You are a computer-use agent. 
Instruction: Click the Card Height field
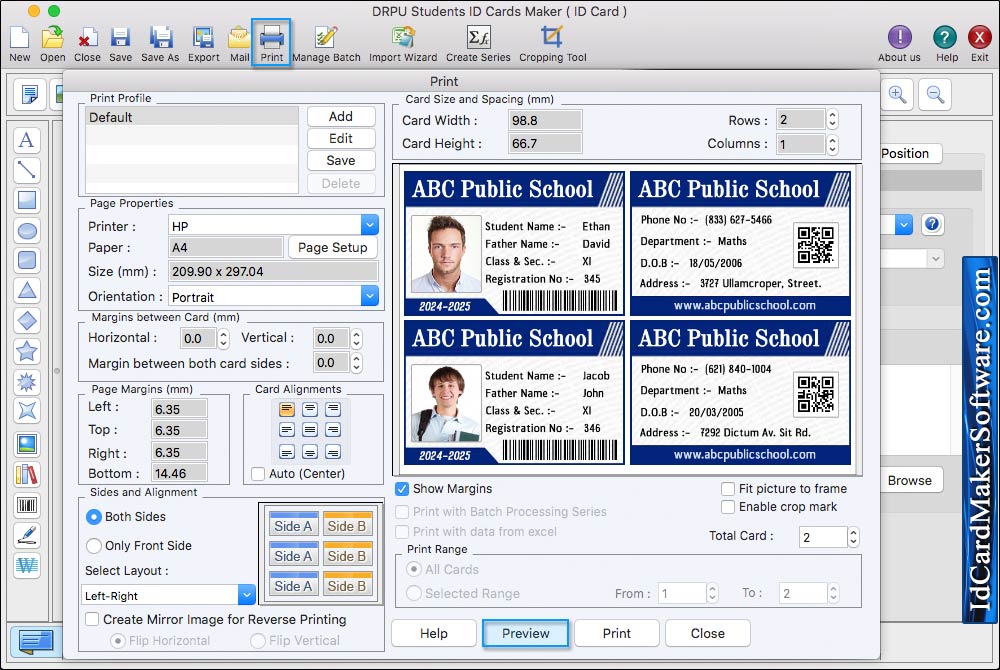[x=545, y=143]
